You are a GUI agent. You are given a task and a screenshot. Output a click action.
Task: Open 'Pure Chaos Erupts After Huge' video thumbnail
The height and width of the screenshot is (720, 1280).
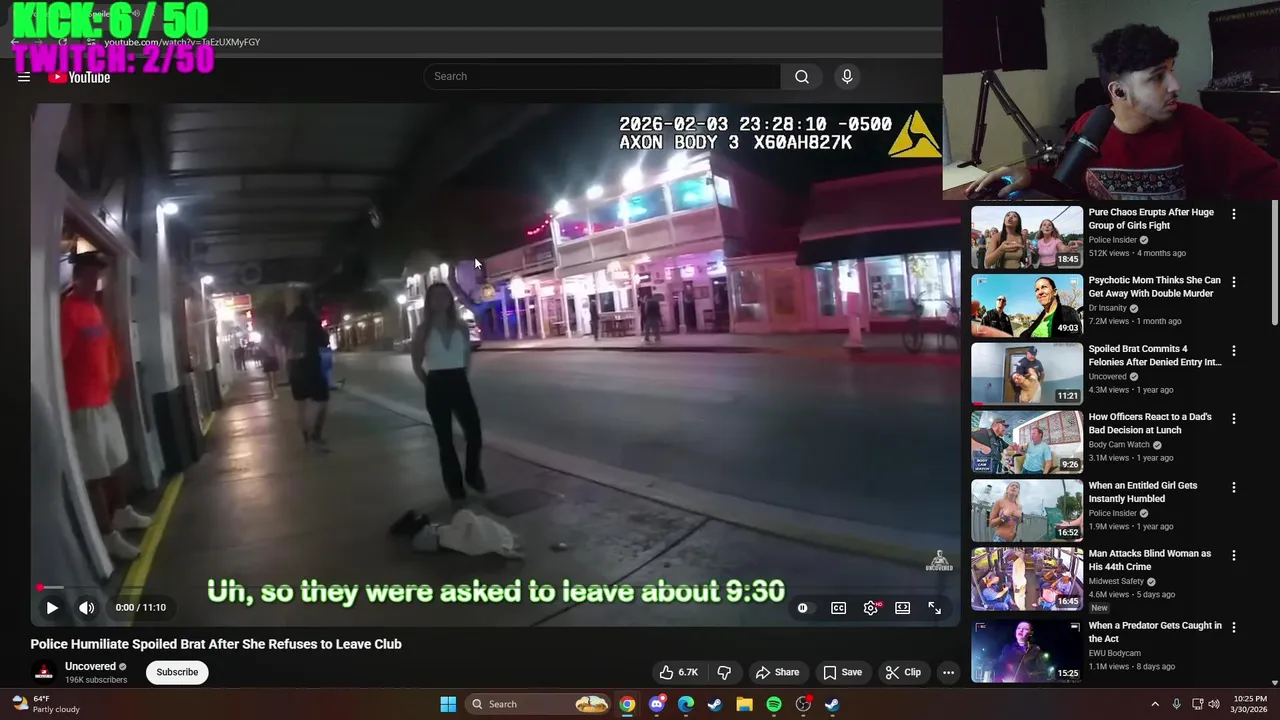point(1027,237)
